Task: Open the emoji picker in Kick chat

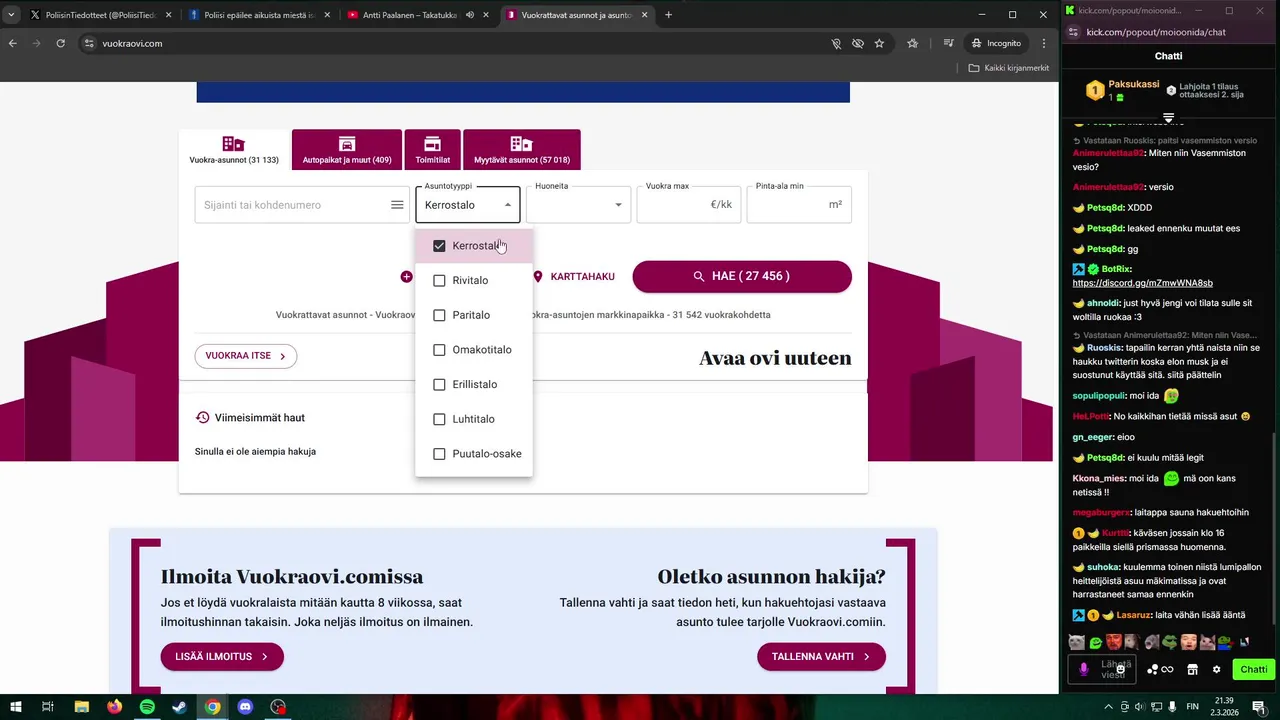Action: pyautogui.click(x=1123, y=669)
